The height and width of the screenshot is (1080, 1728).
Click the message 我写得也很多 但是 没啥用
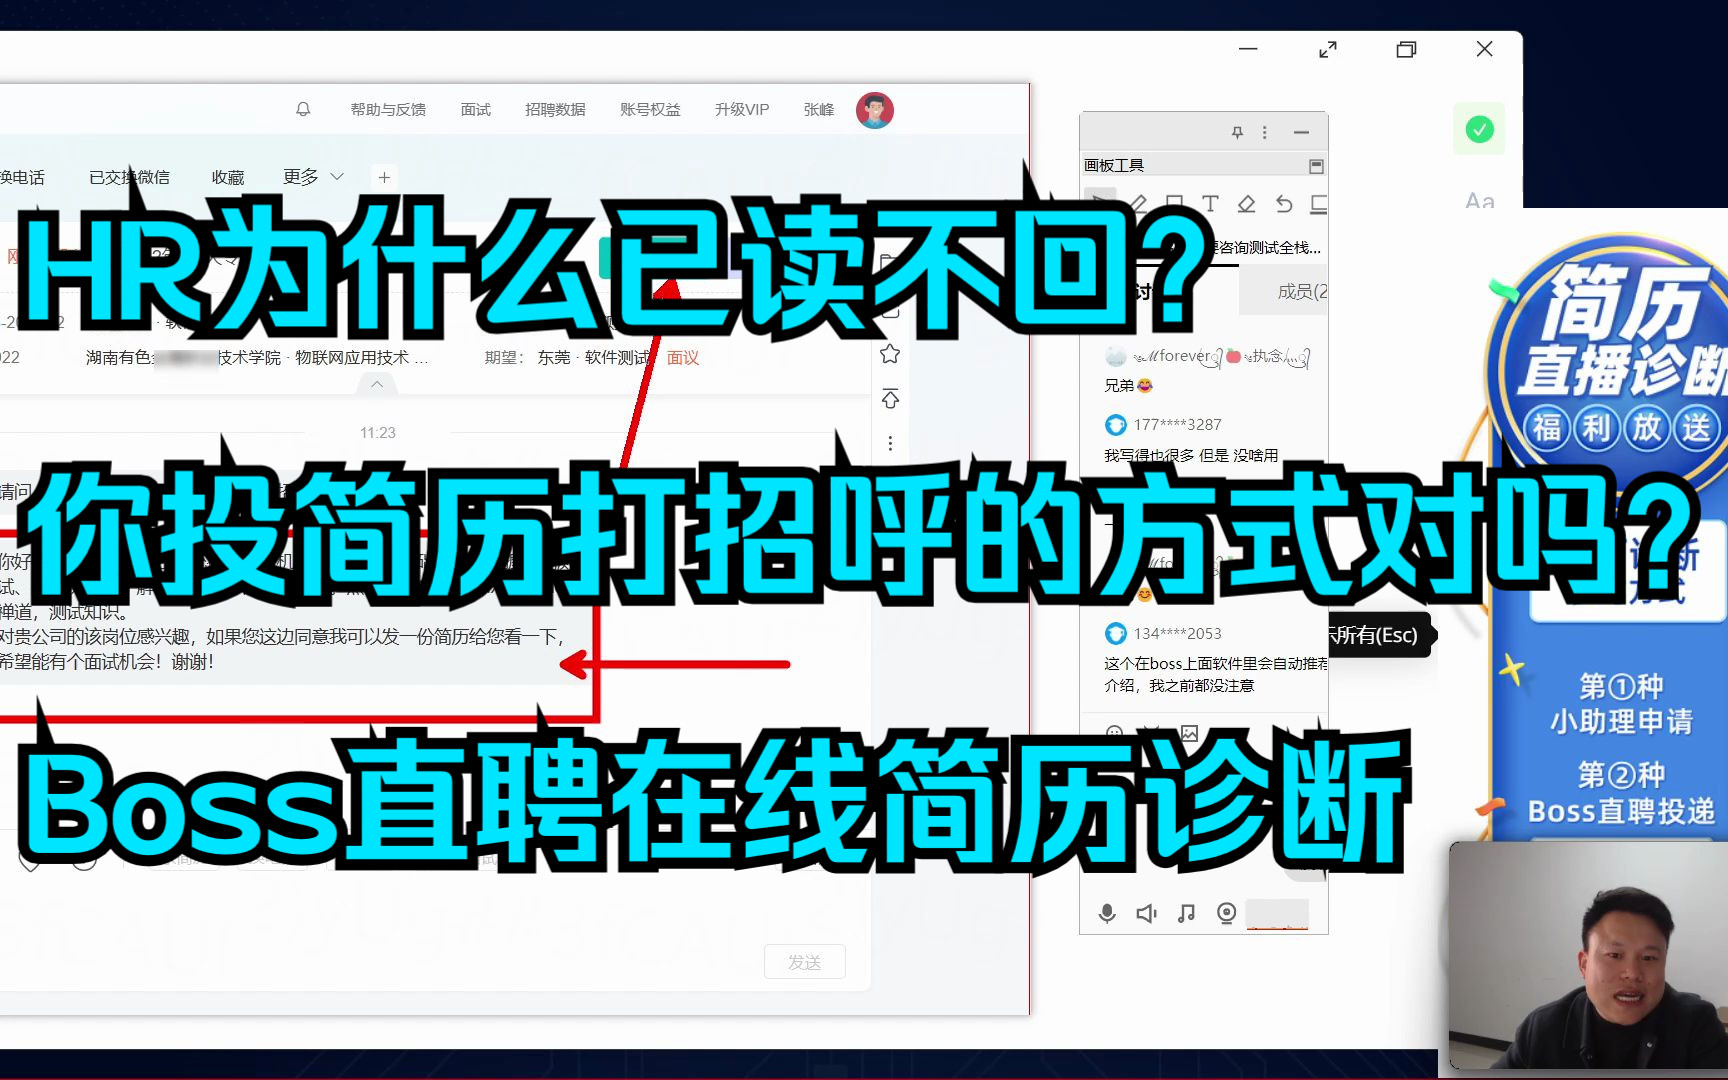point(1191,455)
